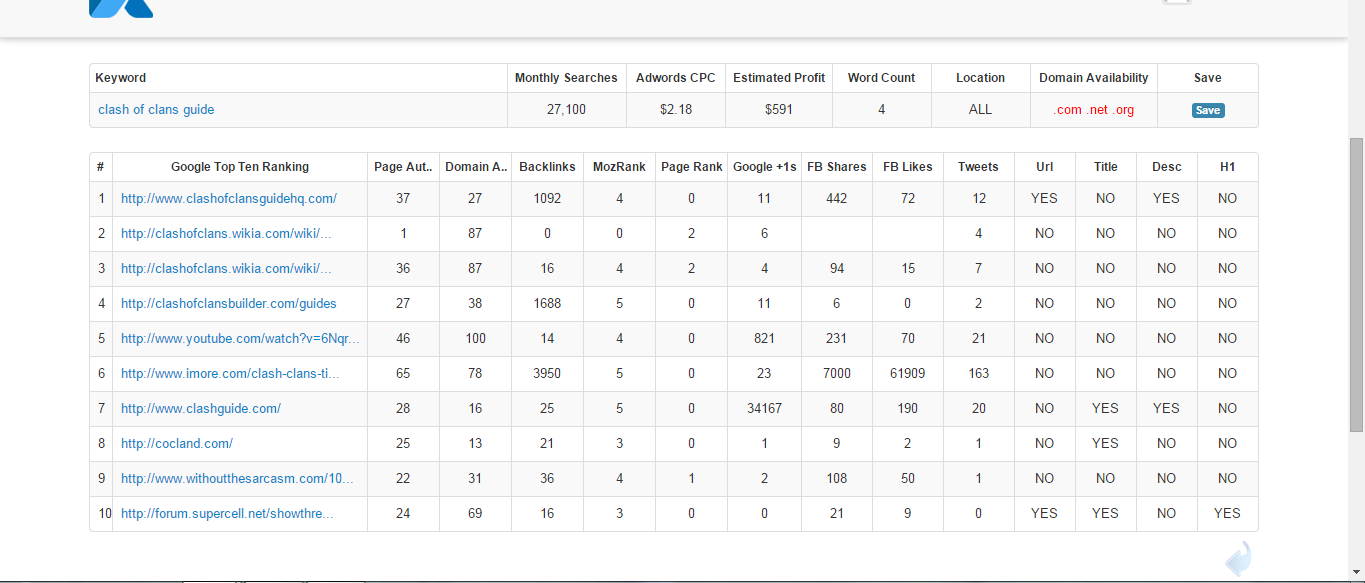Select the 821 Google +1s cell
This screenshot has height=583, width=1365.
[x=764, y=338]
